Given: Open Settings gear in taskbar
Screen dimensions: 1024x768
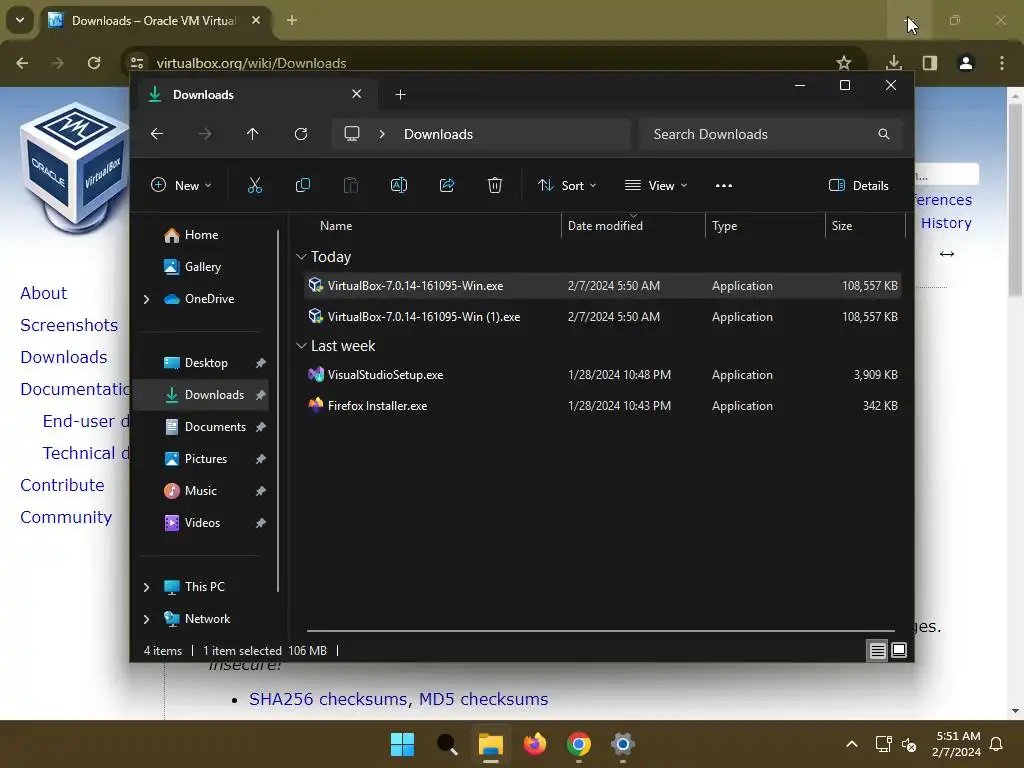Looking at the screenshot, I should tap(623, 744).
